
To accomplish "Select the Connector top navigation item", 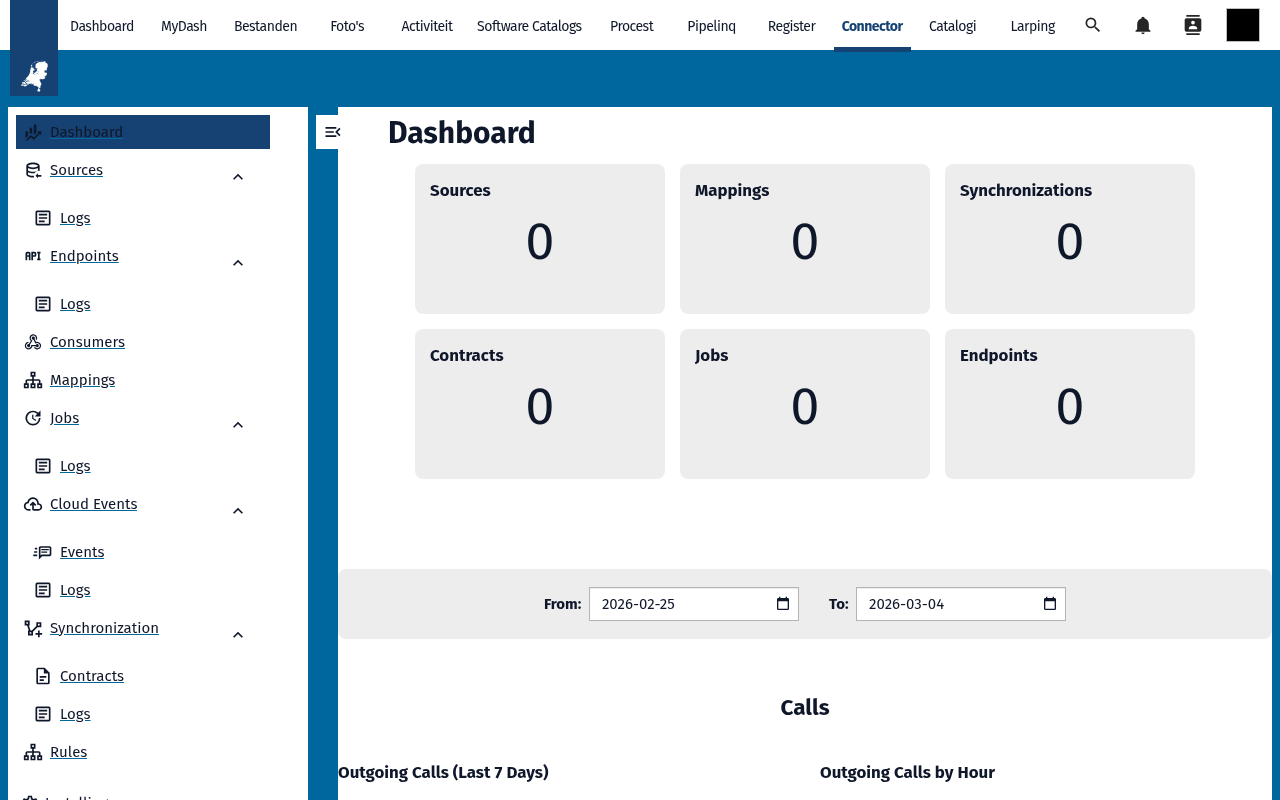I will (872, 26).
